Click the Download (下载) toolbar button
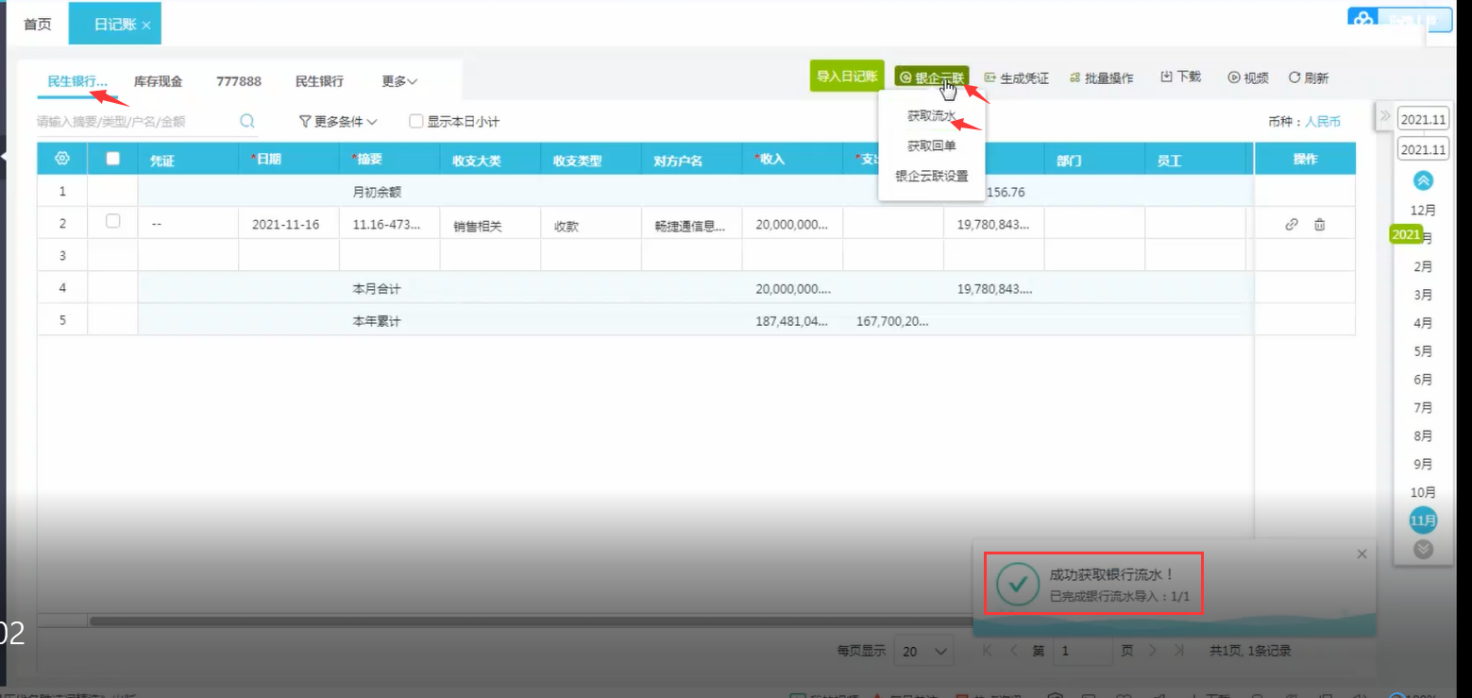 (1180, 77)
